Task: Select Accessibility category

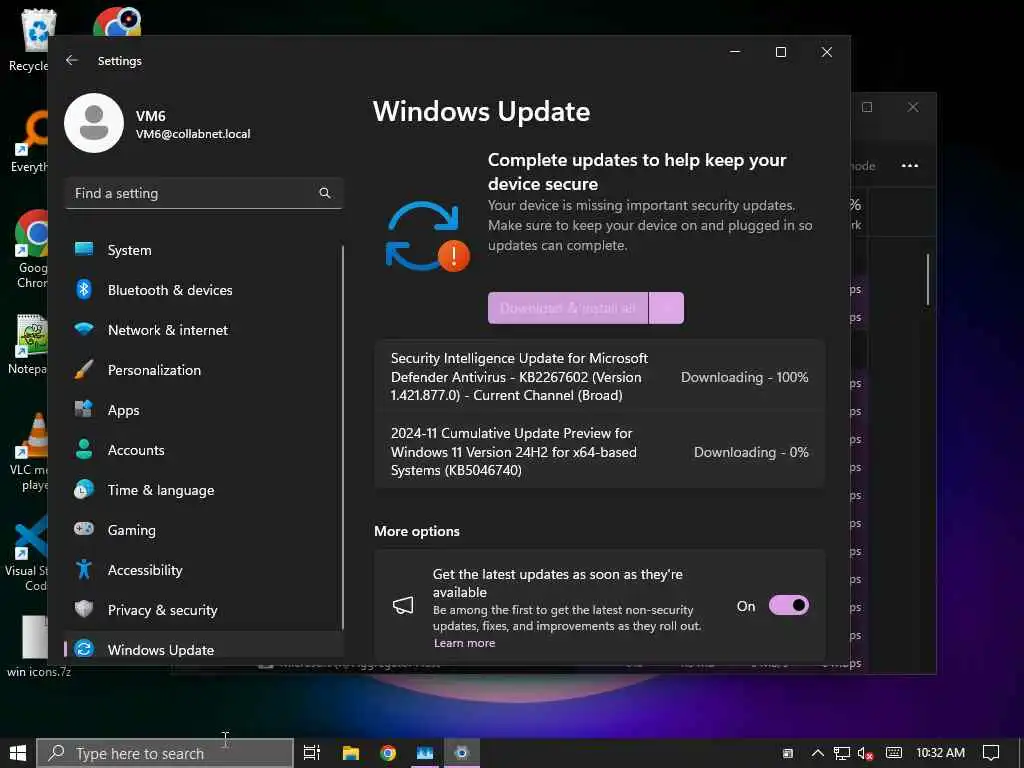Action: tap(204, 570)
